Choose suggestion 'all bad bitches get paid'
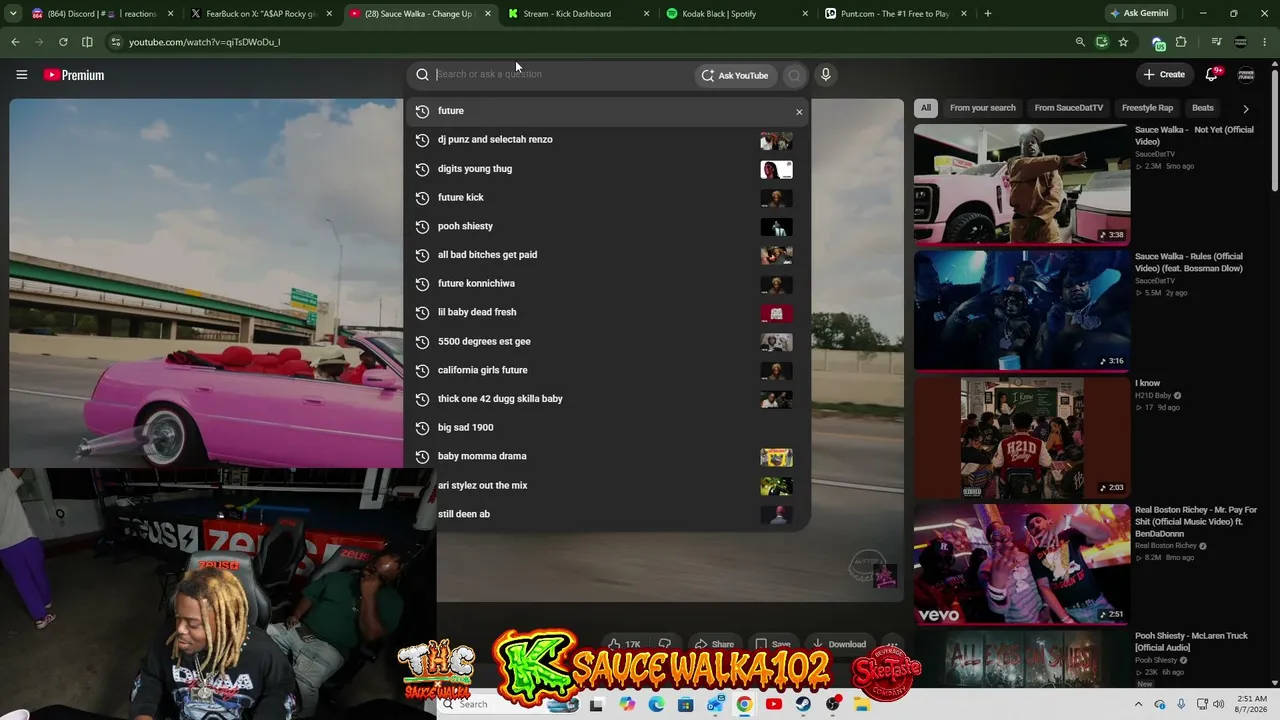1280x720 pixels. tap(608, 255)
